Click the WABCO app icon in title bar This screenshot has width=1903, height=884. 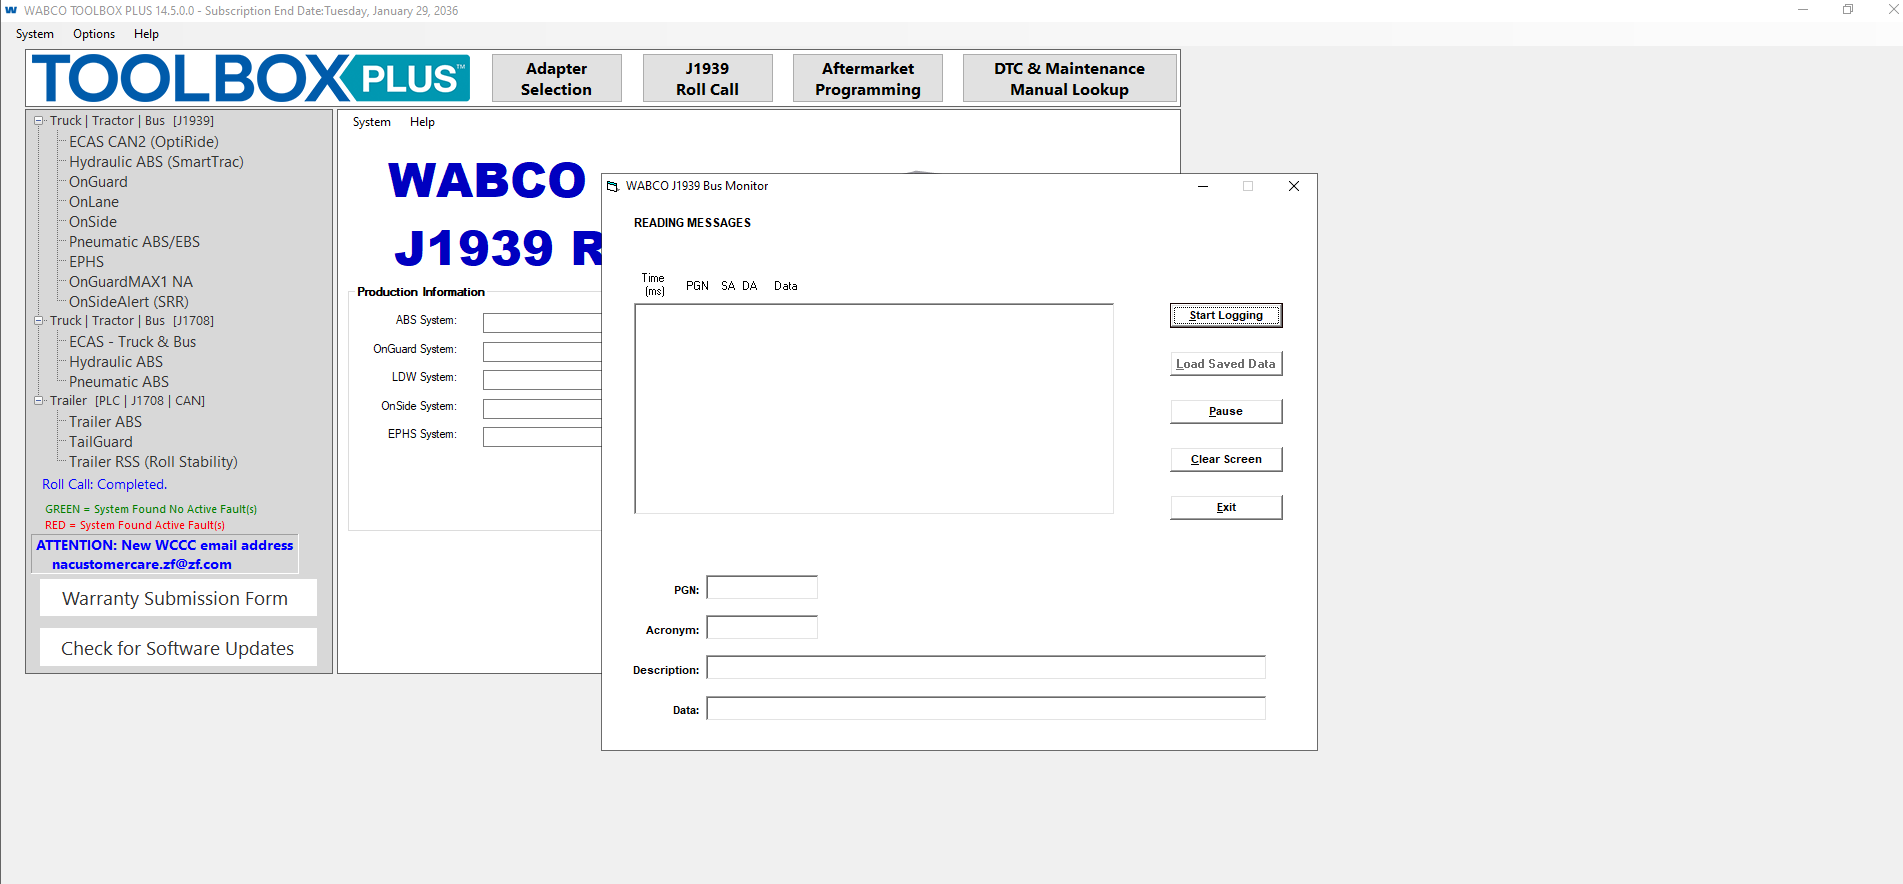pos(11,10)
